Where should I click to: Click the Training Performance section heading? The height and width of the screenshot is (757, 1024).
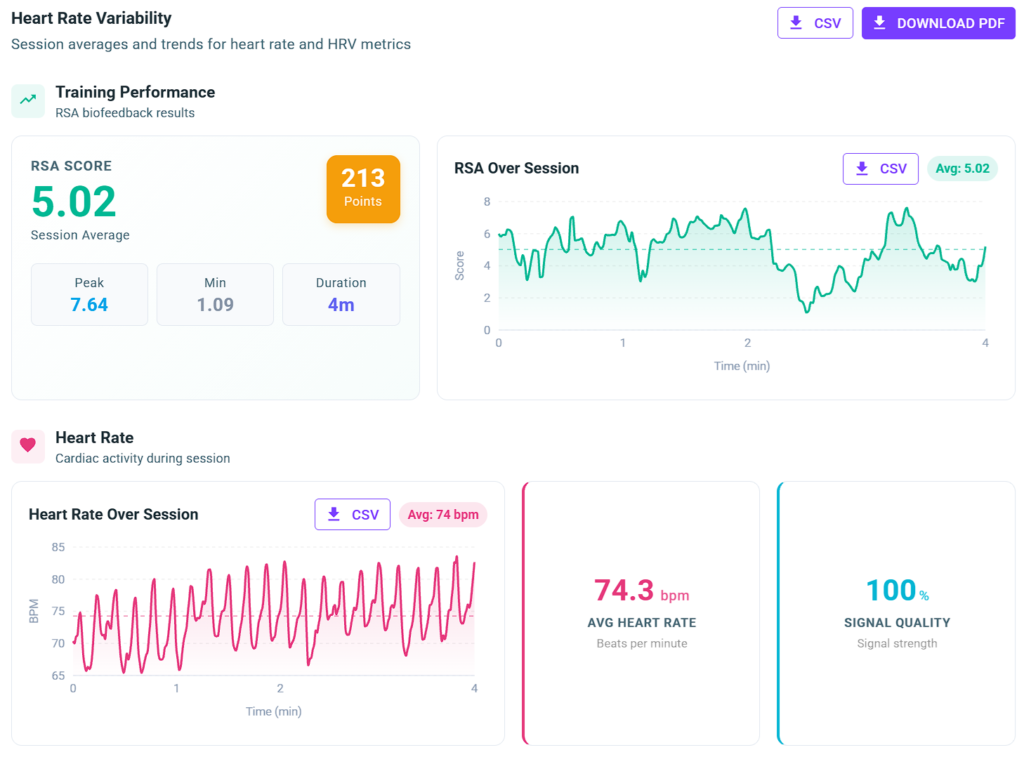135,92
